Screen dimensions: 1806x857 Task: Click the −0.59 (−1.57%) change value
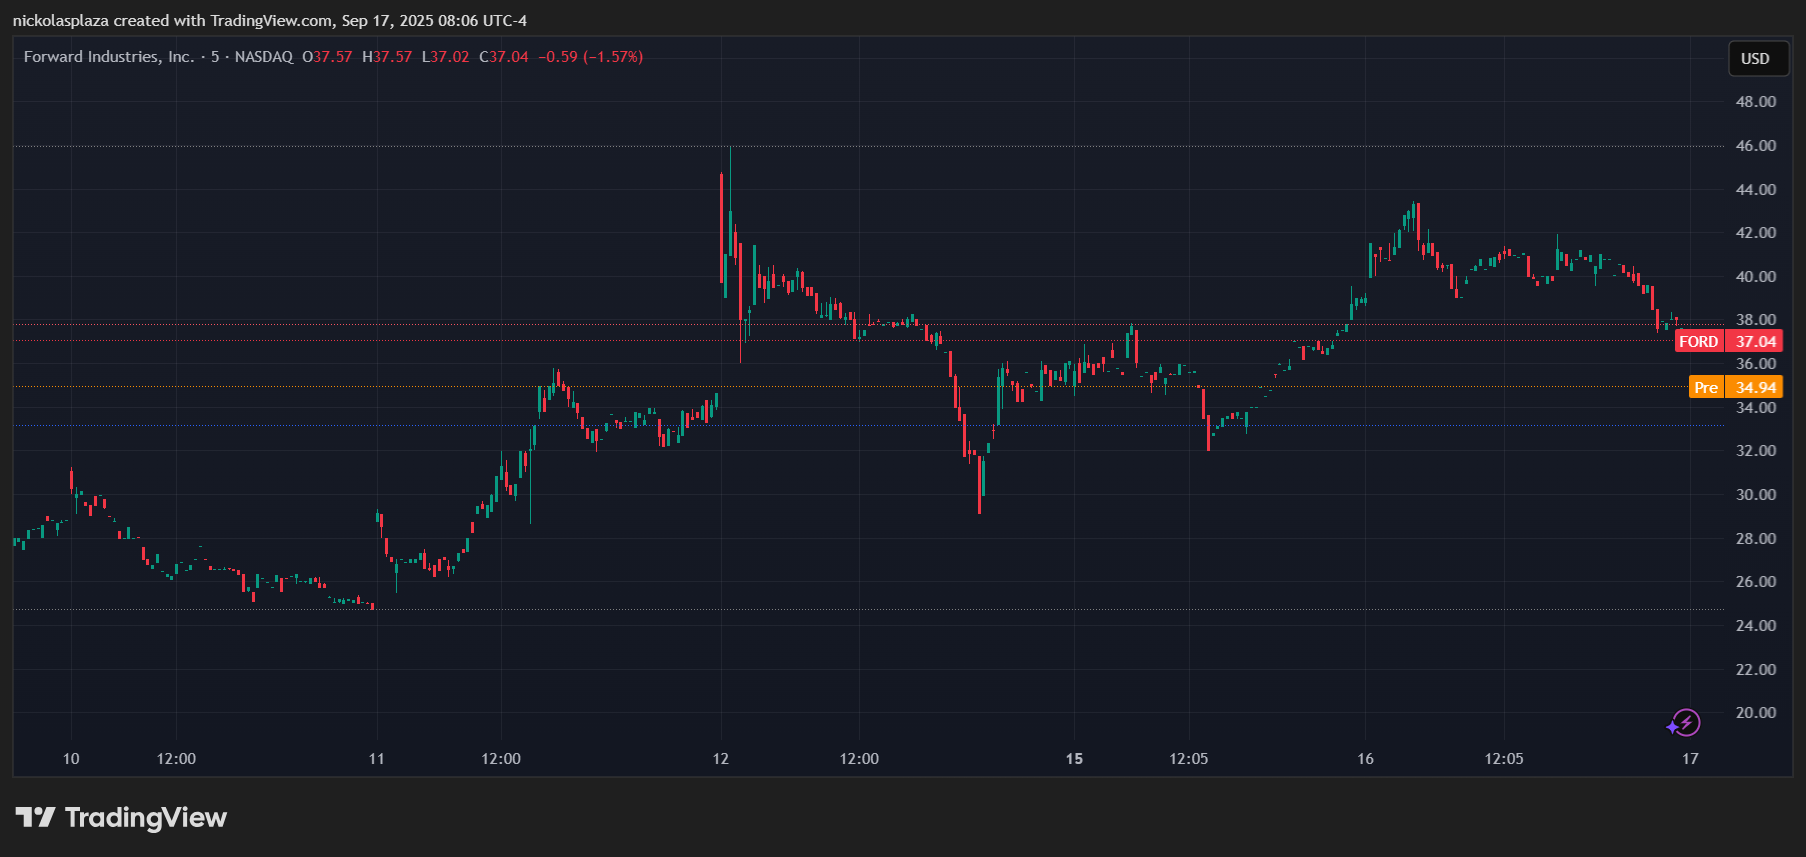pos(590,57)
